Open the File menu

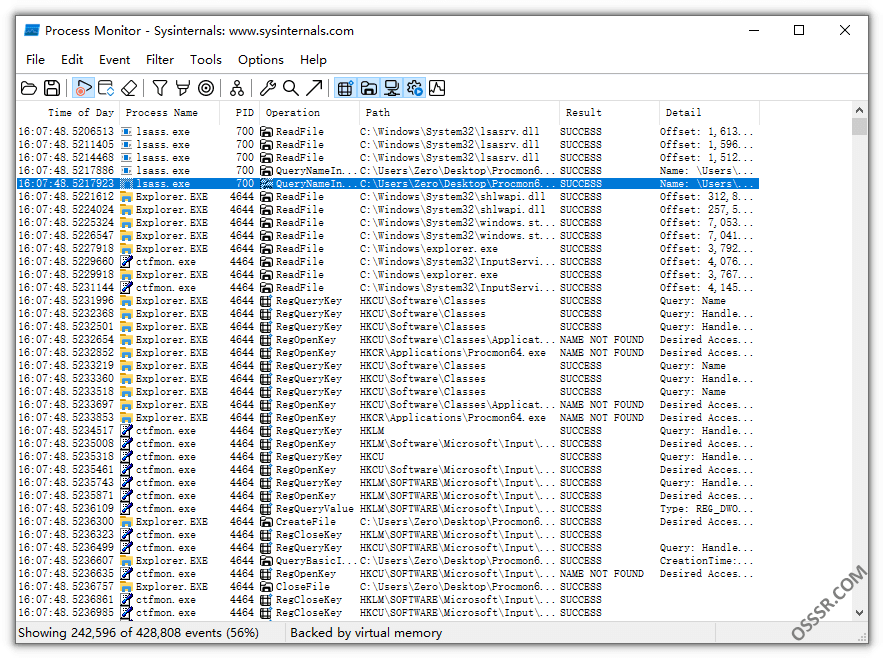(36, 60)
